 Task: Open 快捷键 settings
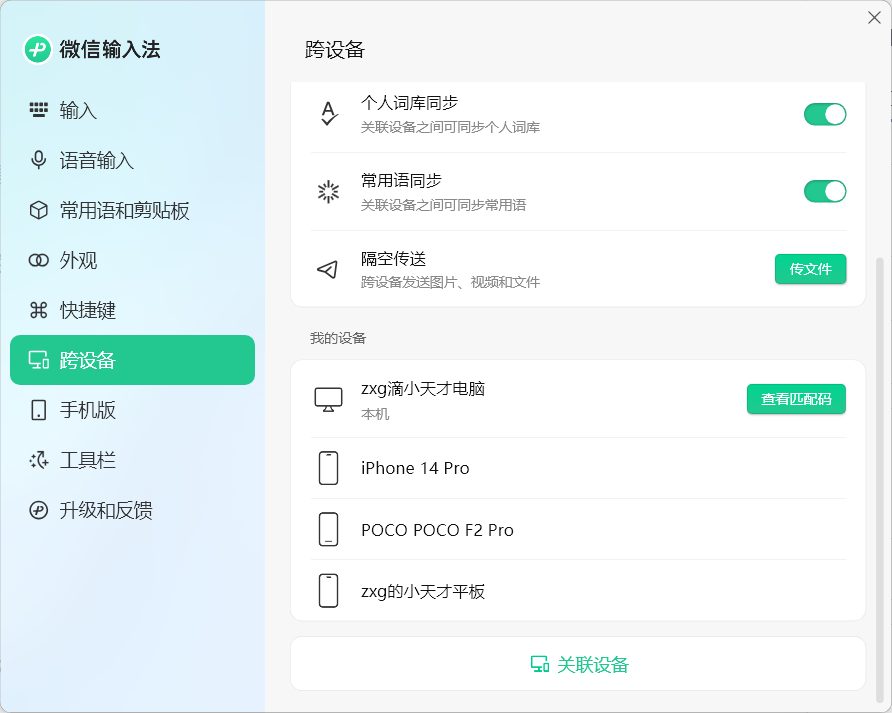click(x=133, y=310)
